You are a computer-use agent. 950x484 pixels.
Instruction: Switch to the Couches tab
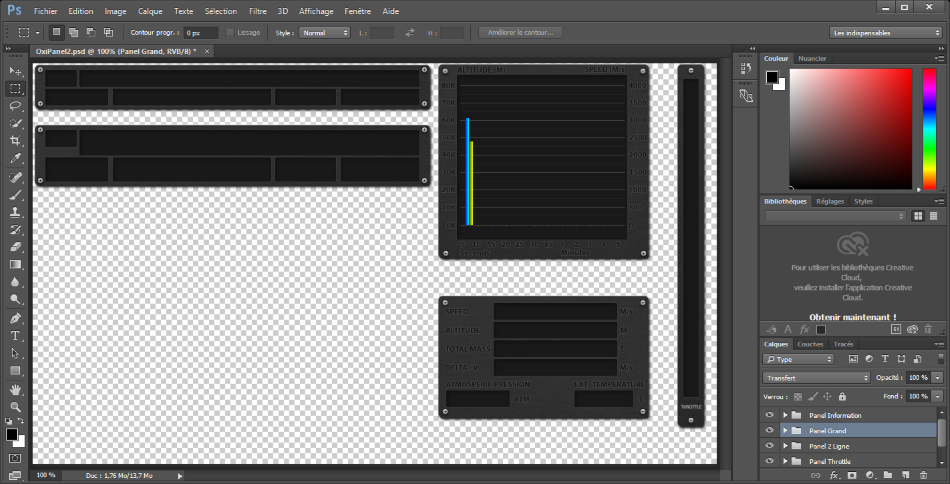(x=810, y=344)
